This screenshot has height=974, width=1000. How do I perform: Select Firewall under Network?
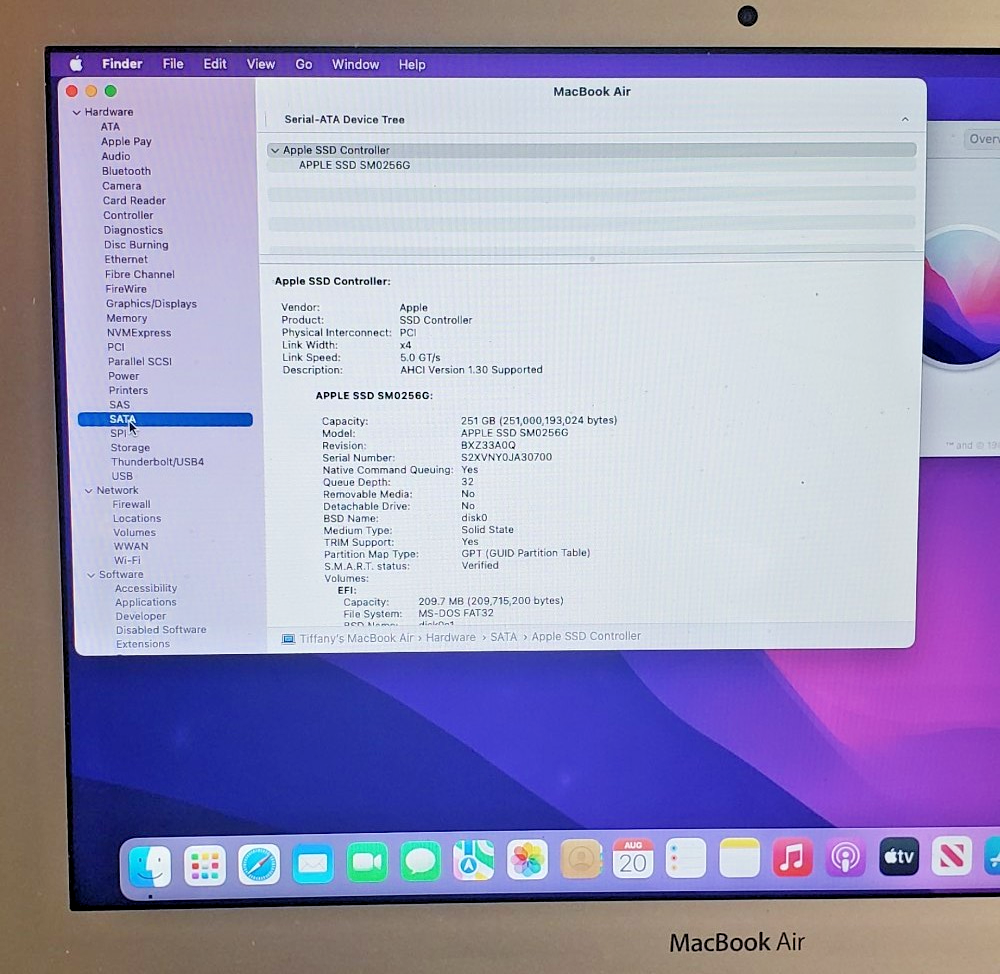pos(131,505)
